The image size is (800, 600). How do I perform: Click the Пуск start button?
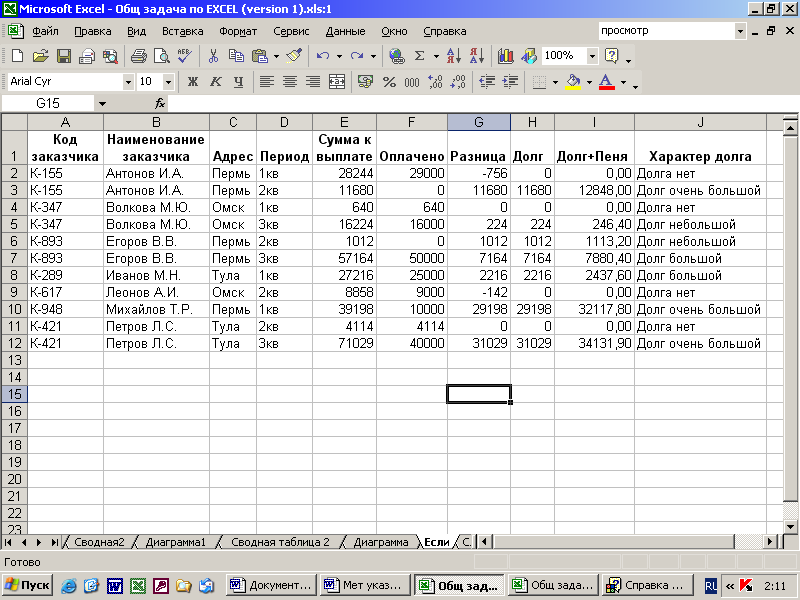click(x=27, y=585)
